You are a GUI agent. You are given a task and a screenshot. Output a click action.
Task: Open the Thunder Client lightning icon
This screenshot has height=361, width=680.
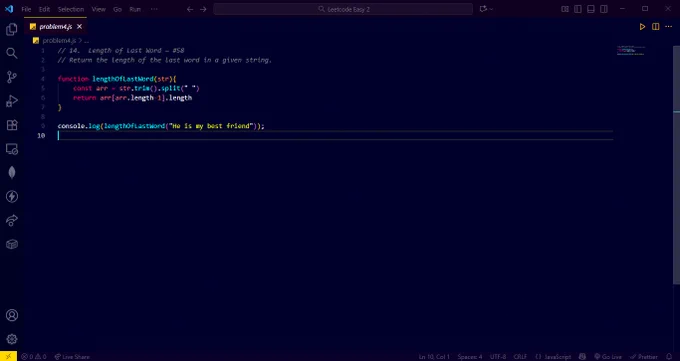point(12,197)
